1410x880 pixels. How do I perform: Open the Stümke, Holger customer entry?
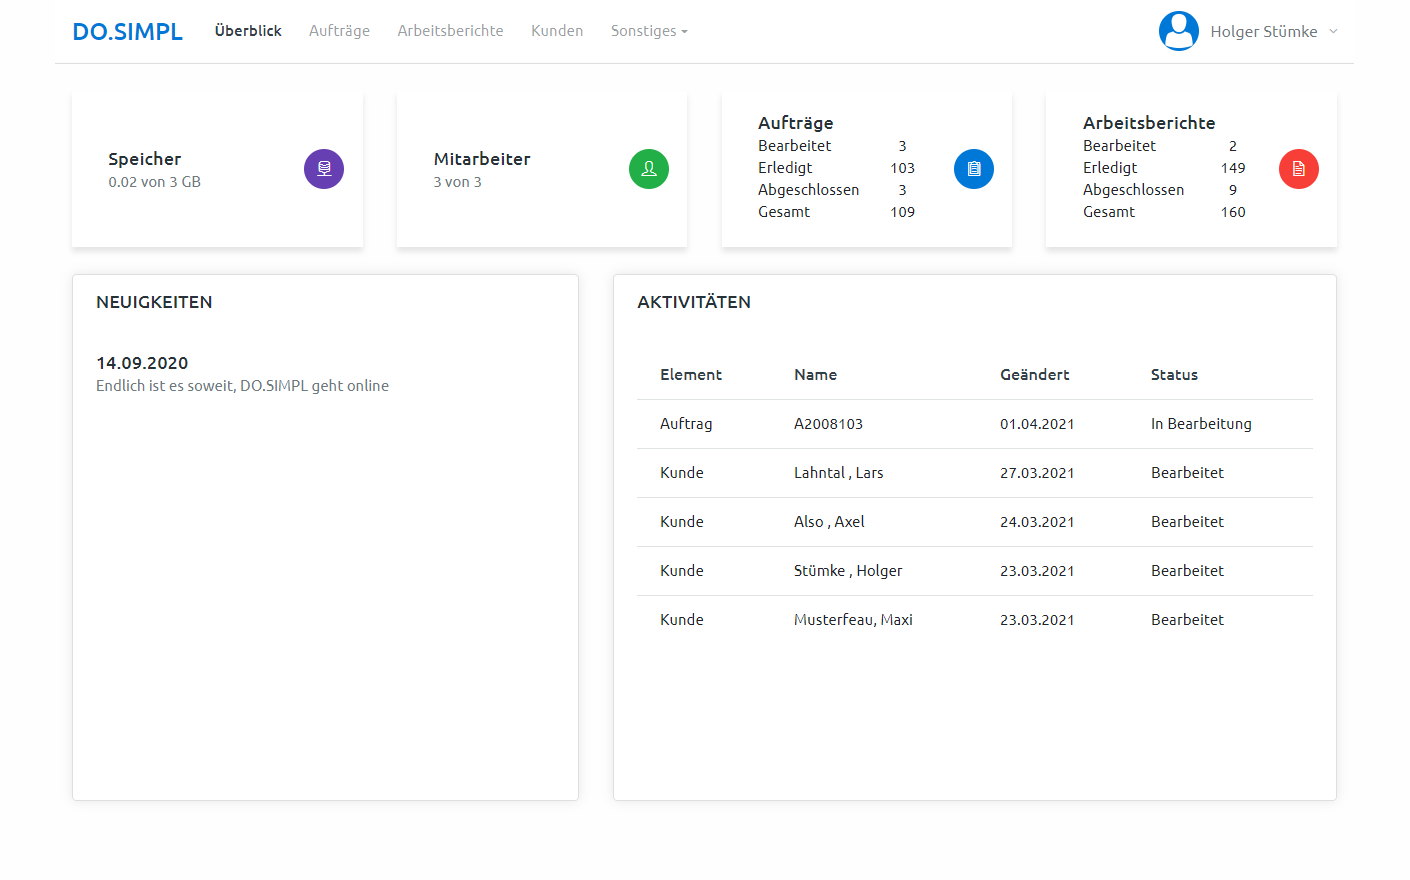point(848,571)
